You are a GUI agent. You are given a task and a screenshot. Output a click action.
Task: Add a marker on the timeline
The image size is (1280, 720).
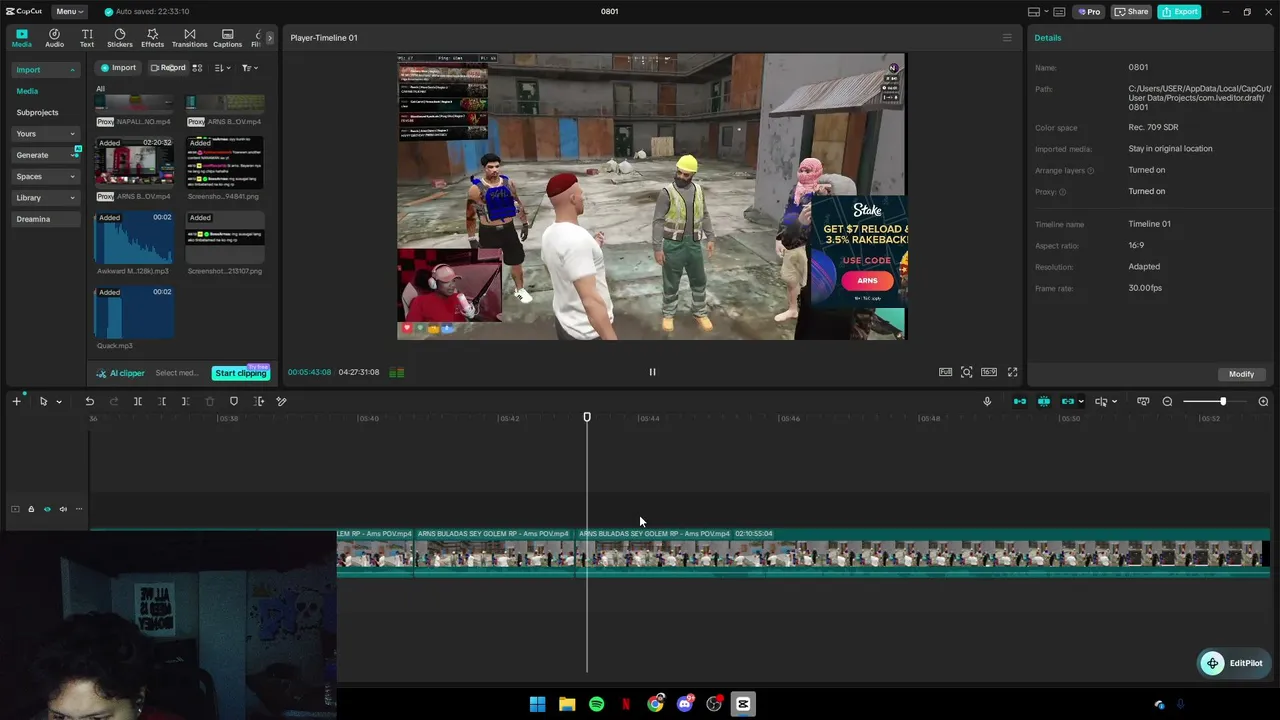click(x=234, y=401)
